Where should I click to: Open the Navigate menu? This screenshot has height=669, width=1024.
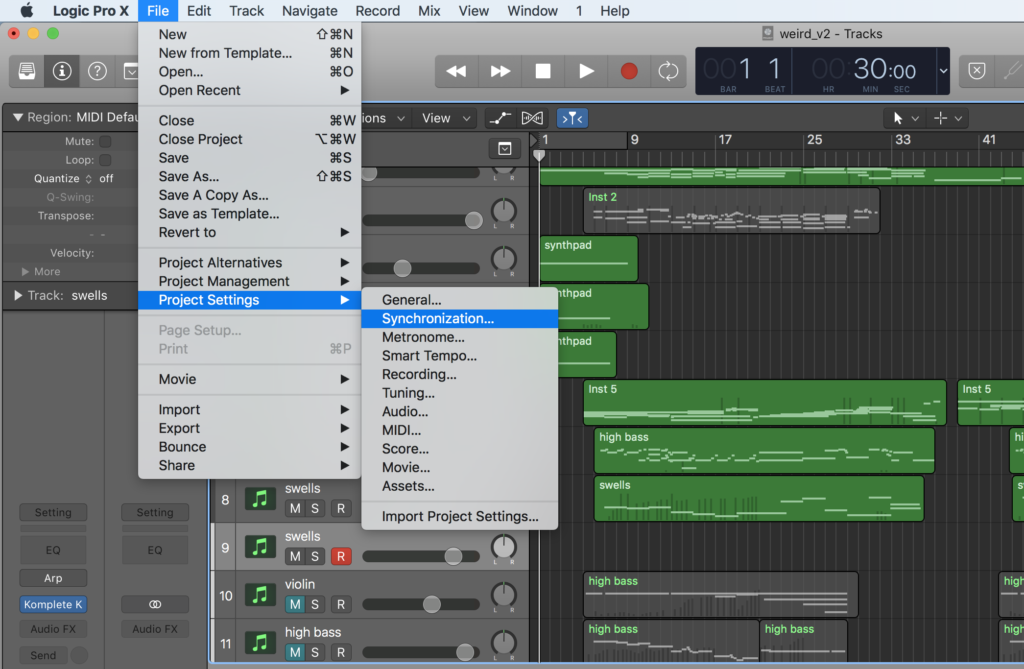point(310,11)
